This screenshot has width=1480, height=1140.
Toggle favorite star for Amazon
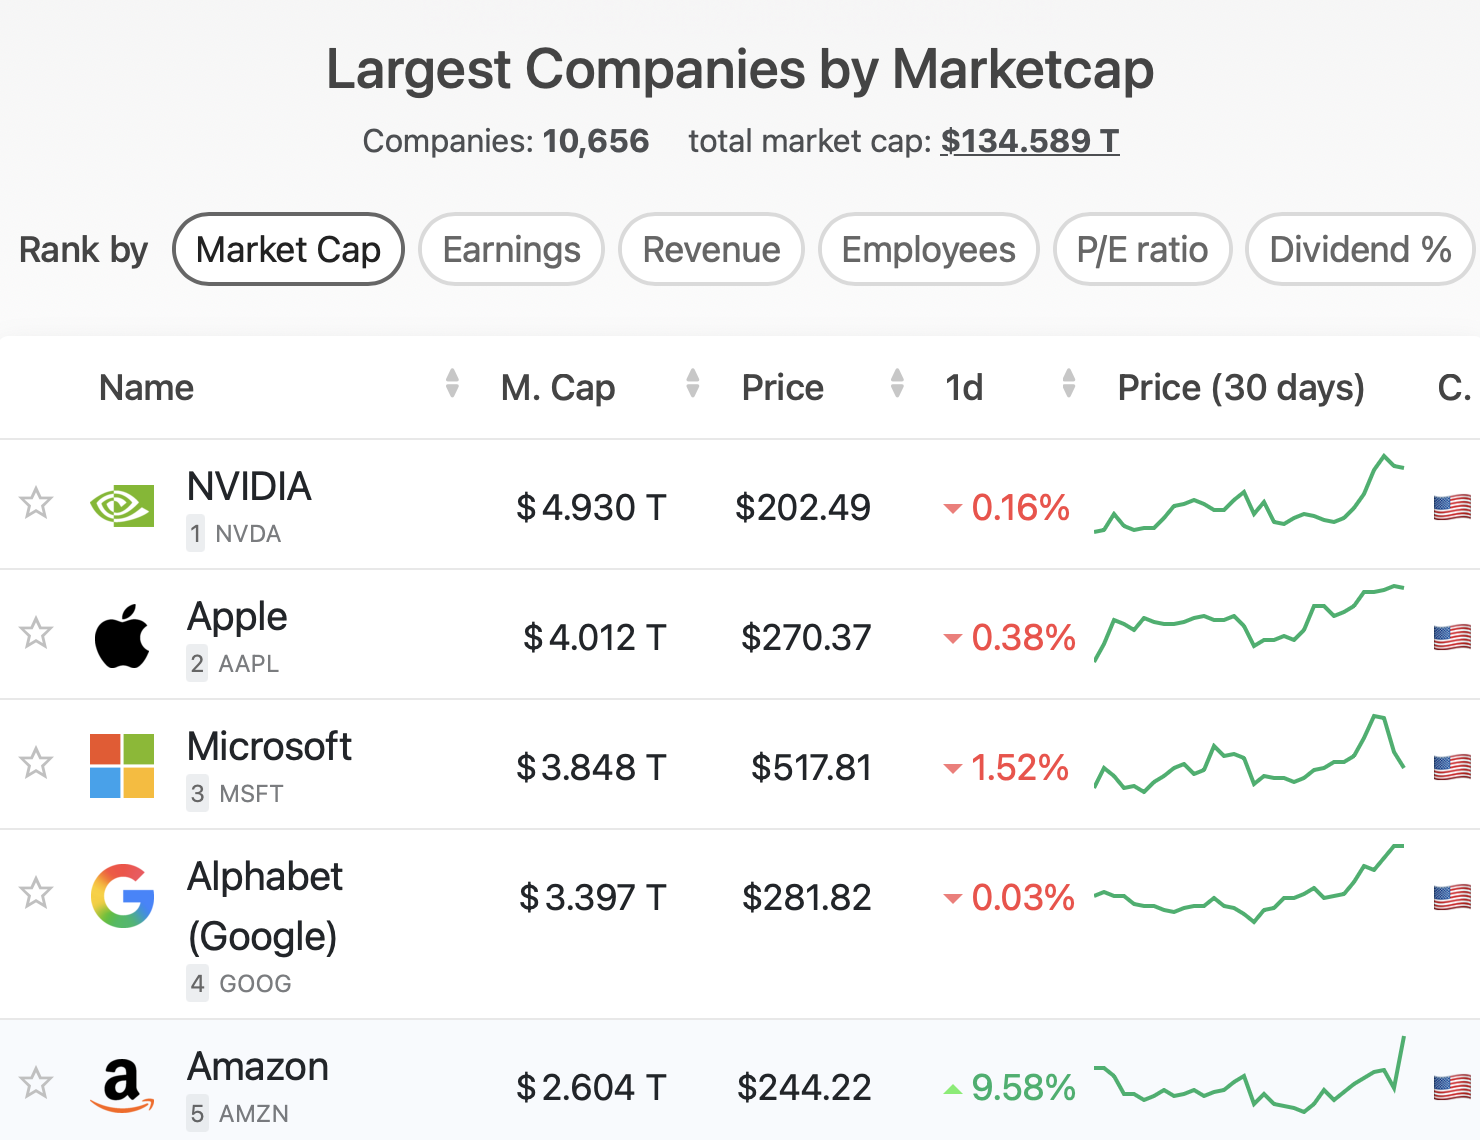point(36,1083)
